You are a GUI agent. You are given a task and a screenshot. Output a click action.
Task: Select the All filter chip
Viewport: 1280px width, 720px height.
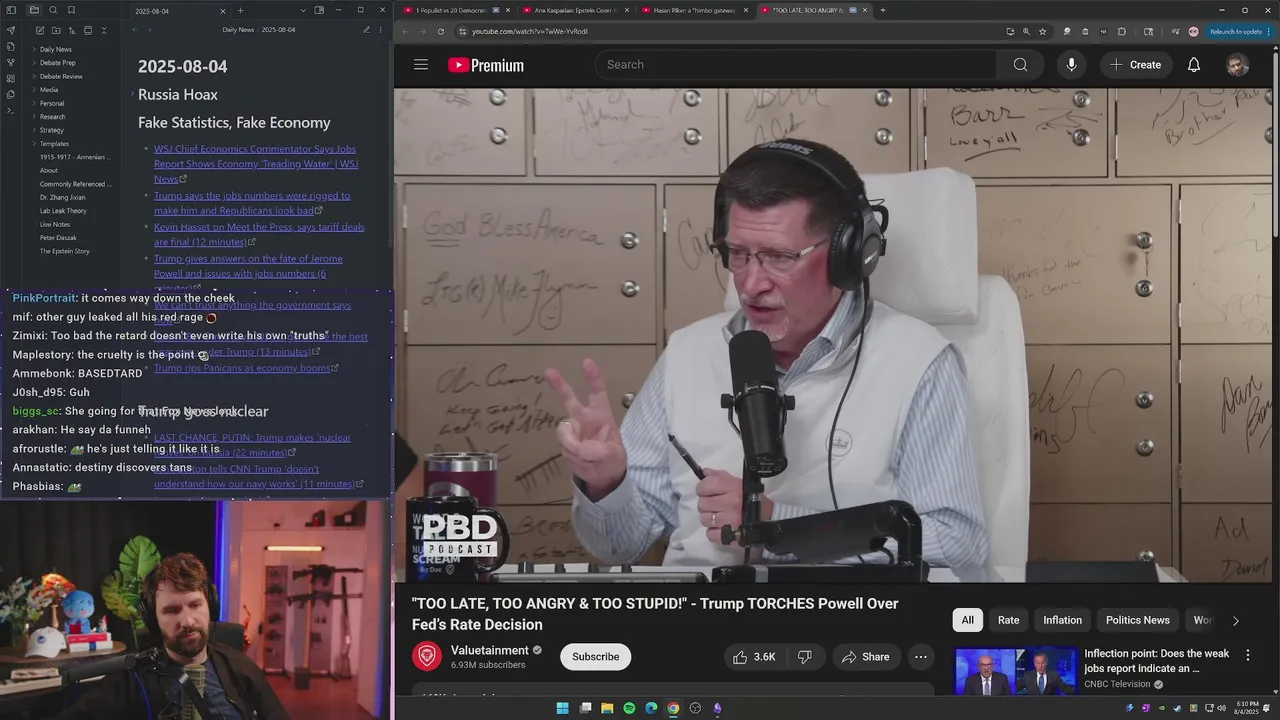[x=967, y=620]
